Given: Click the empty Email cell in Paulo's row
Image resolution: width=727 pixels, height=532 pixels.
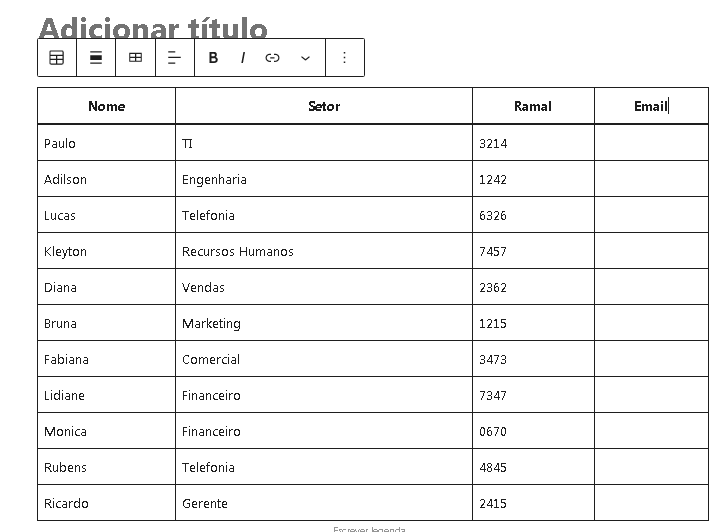Looking at the screenshot, I should coord(651,143).
